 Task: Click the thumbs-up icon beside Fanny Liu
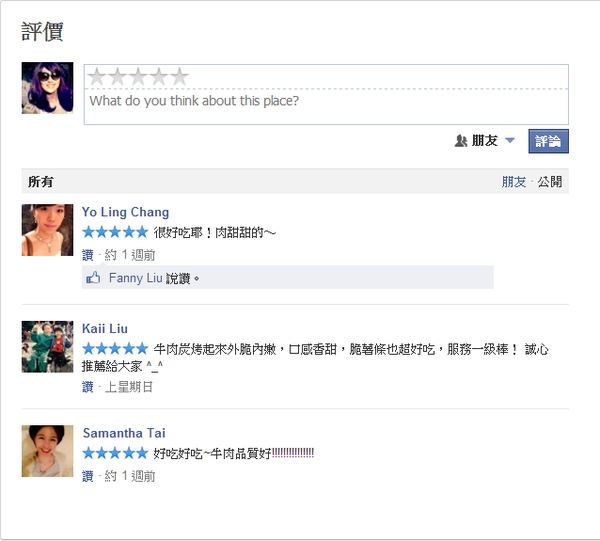tap(93, 278)
